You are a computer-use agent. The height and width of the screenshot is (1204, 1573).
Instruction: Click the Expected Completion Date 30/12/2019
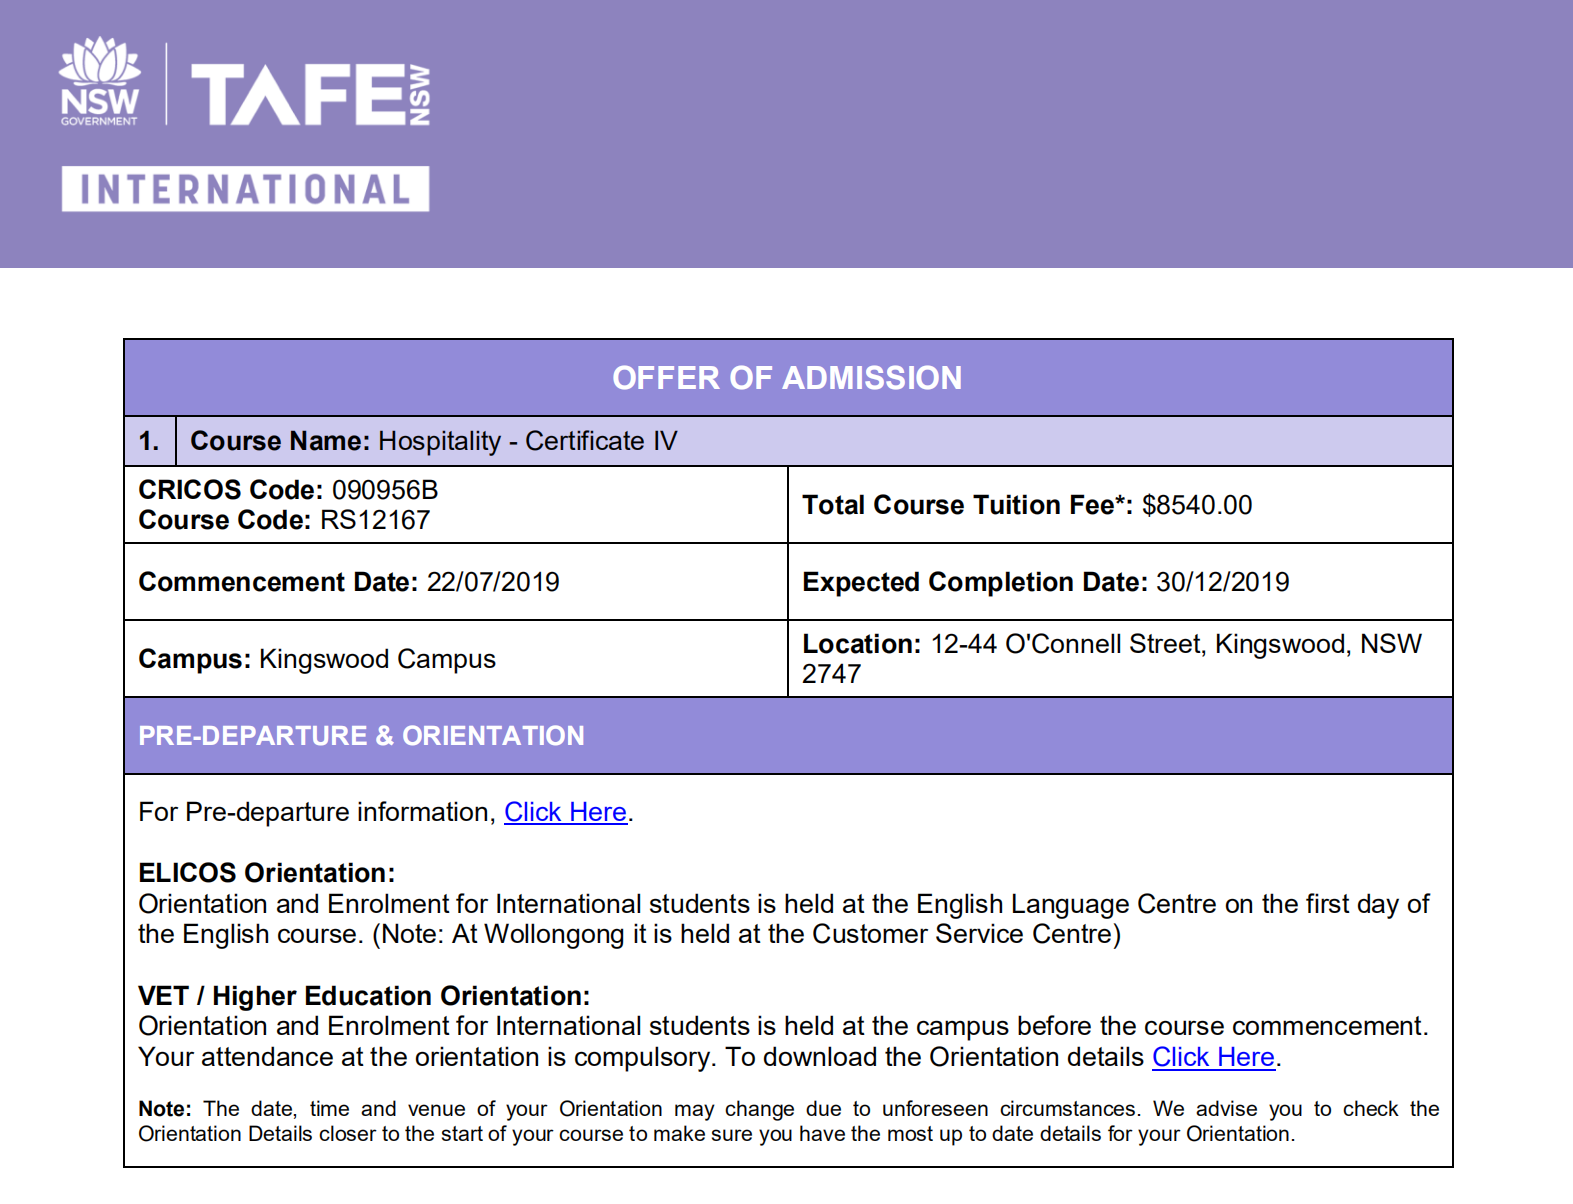pyautogui.click(x=1222, y=582)
